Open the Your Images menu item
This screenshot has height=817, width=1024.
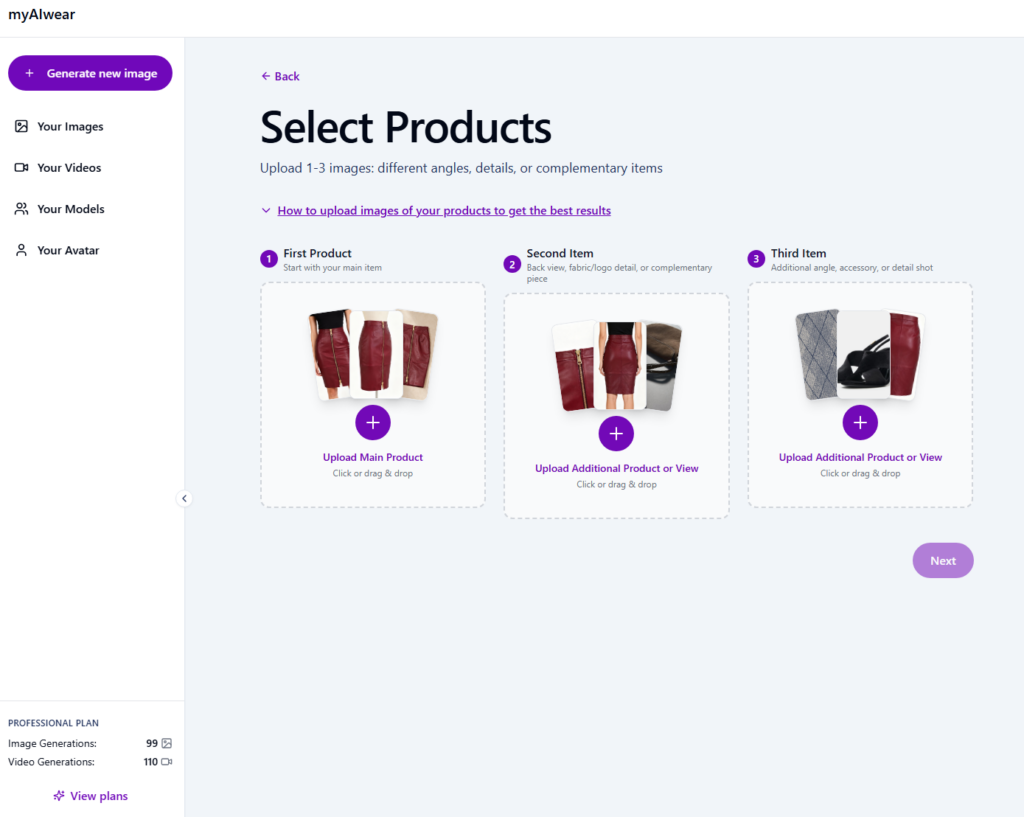[x=70, y=127]
